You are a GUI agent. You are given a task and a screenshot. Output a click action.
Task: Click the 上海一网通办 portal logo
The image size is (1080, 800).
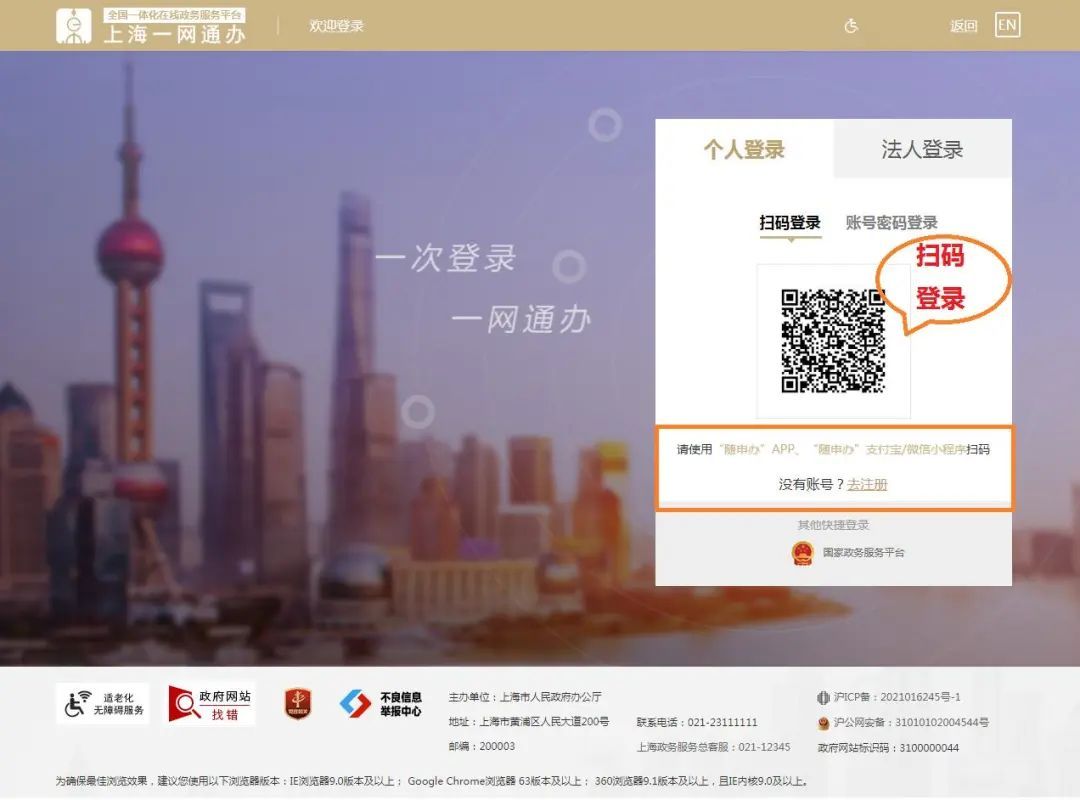pyautogui.click(x=151, y=25)
